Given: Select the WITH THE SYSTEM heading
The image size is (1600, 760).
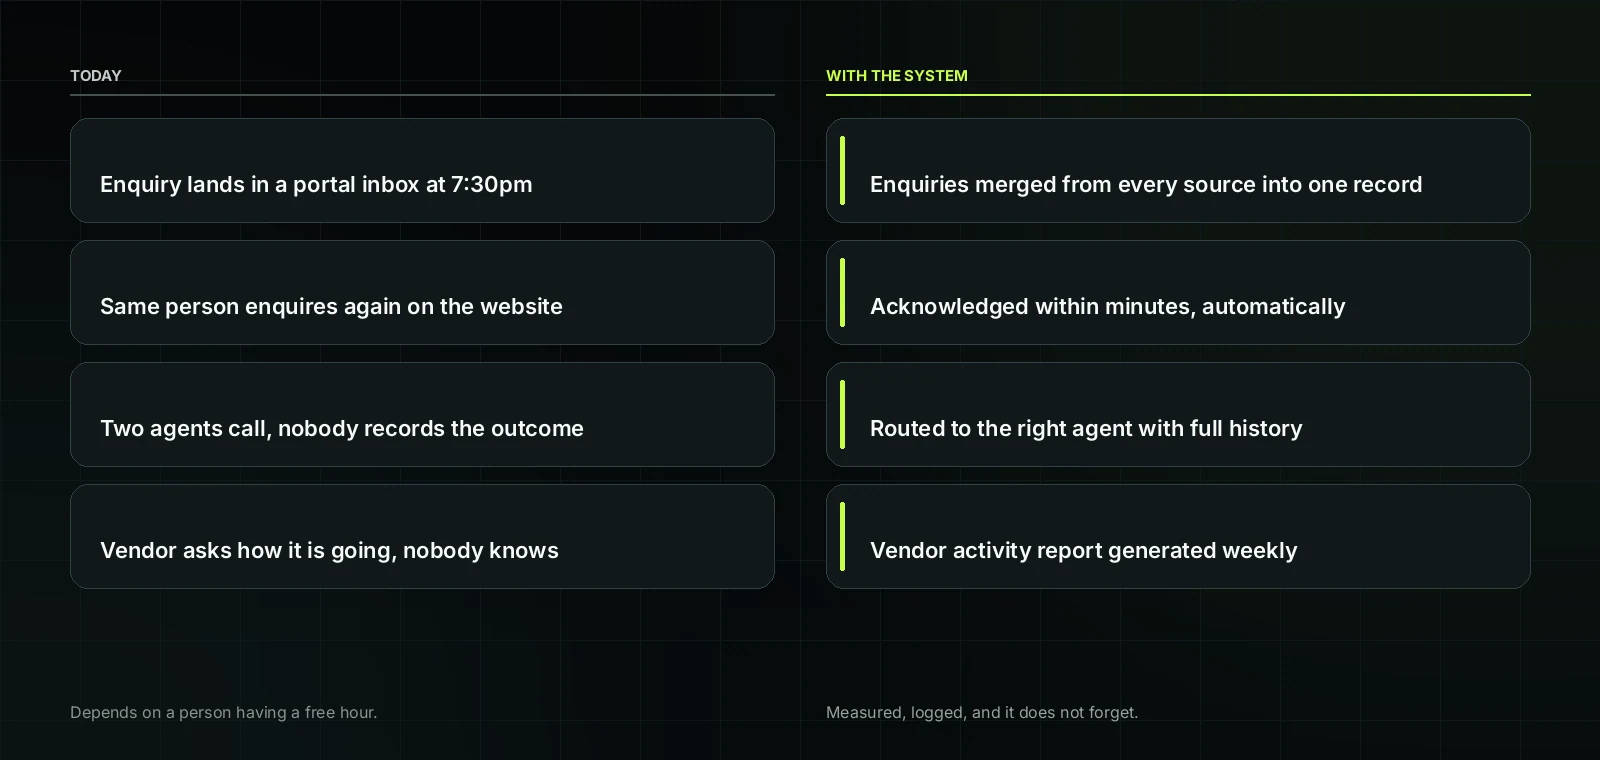Looking at the screenshot, I should 897,76.
